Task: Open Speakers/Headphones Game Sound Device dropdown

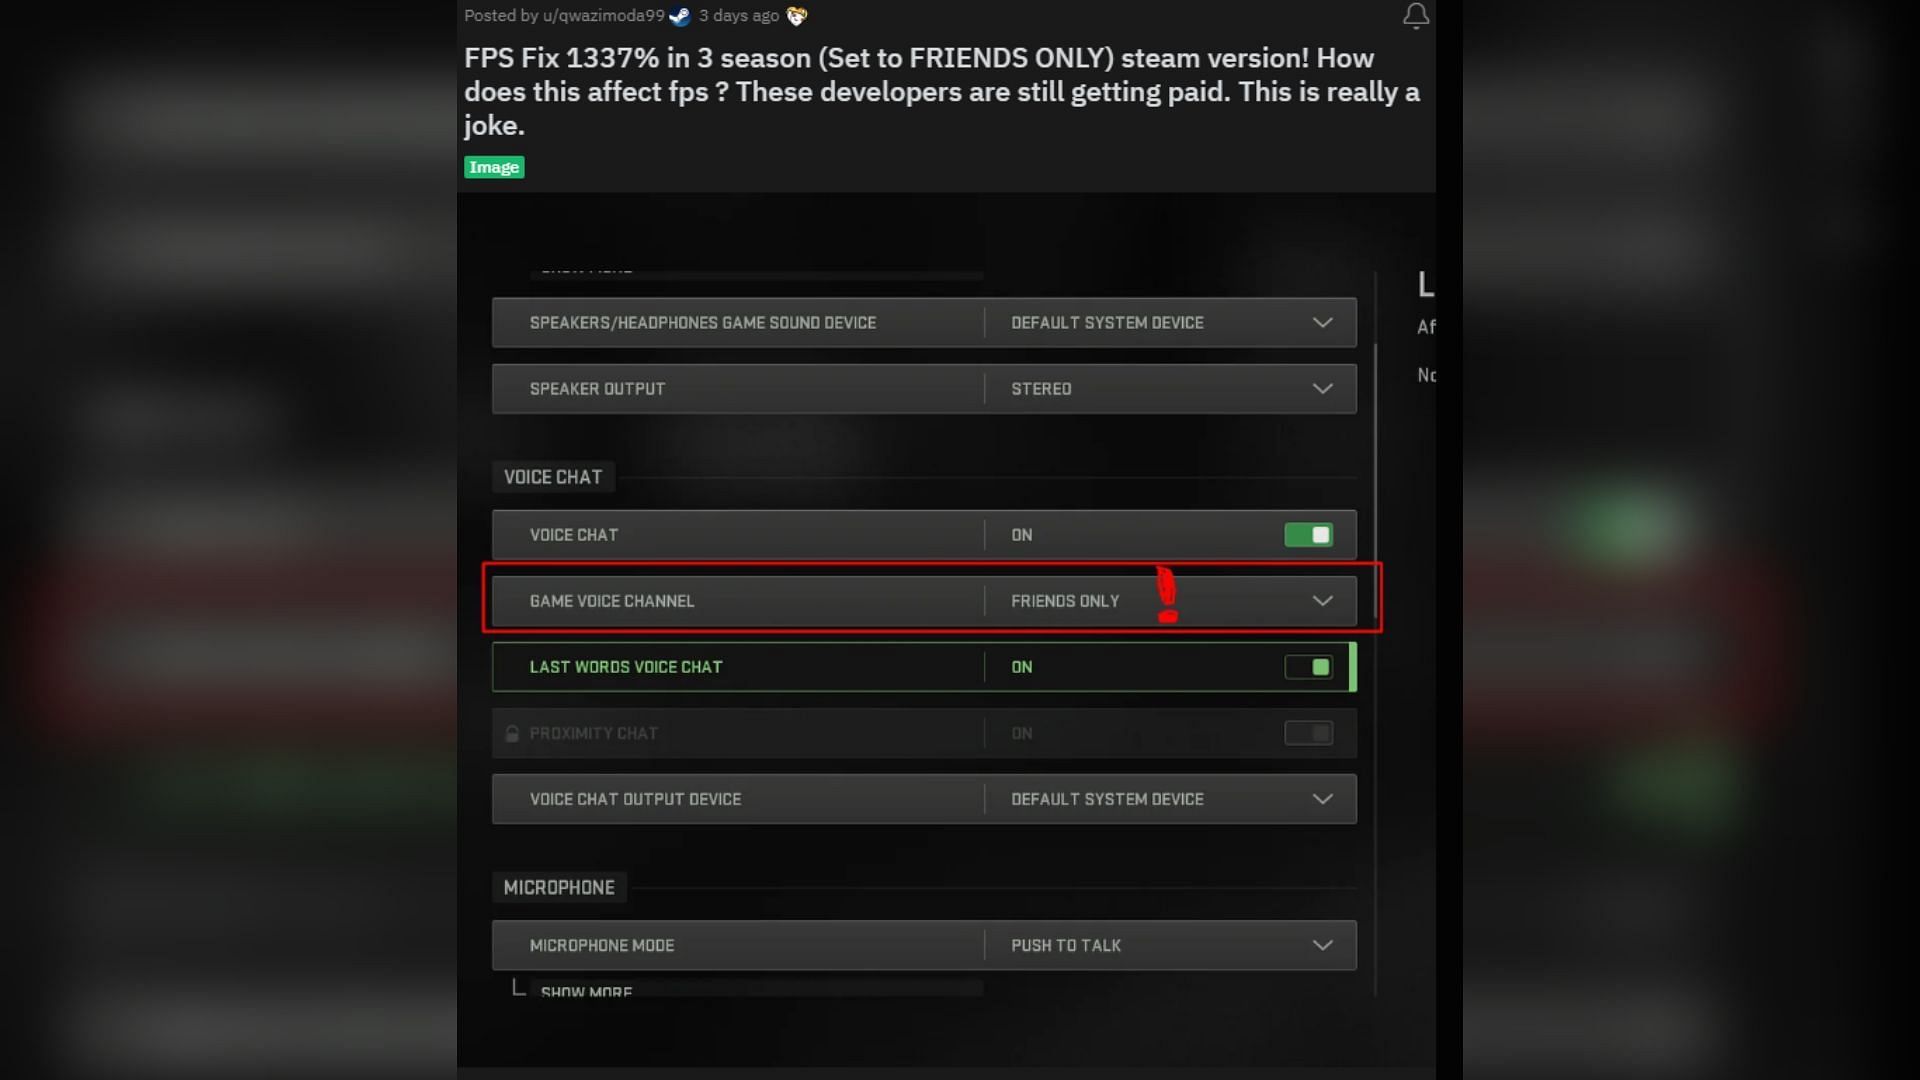Action: tap(1322, 323)
